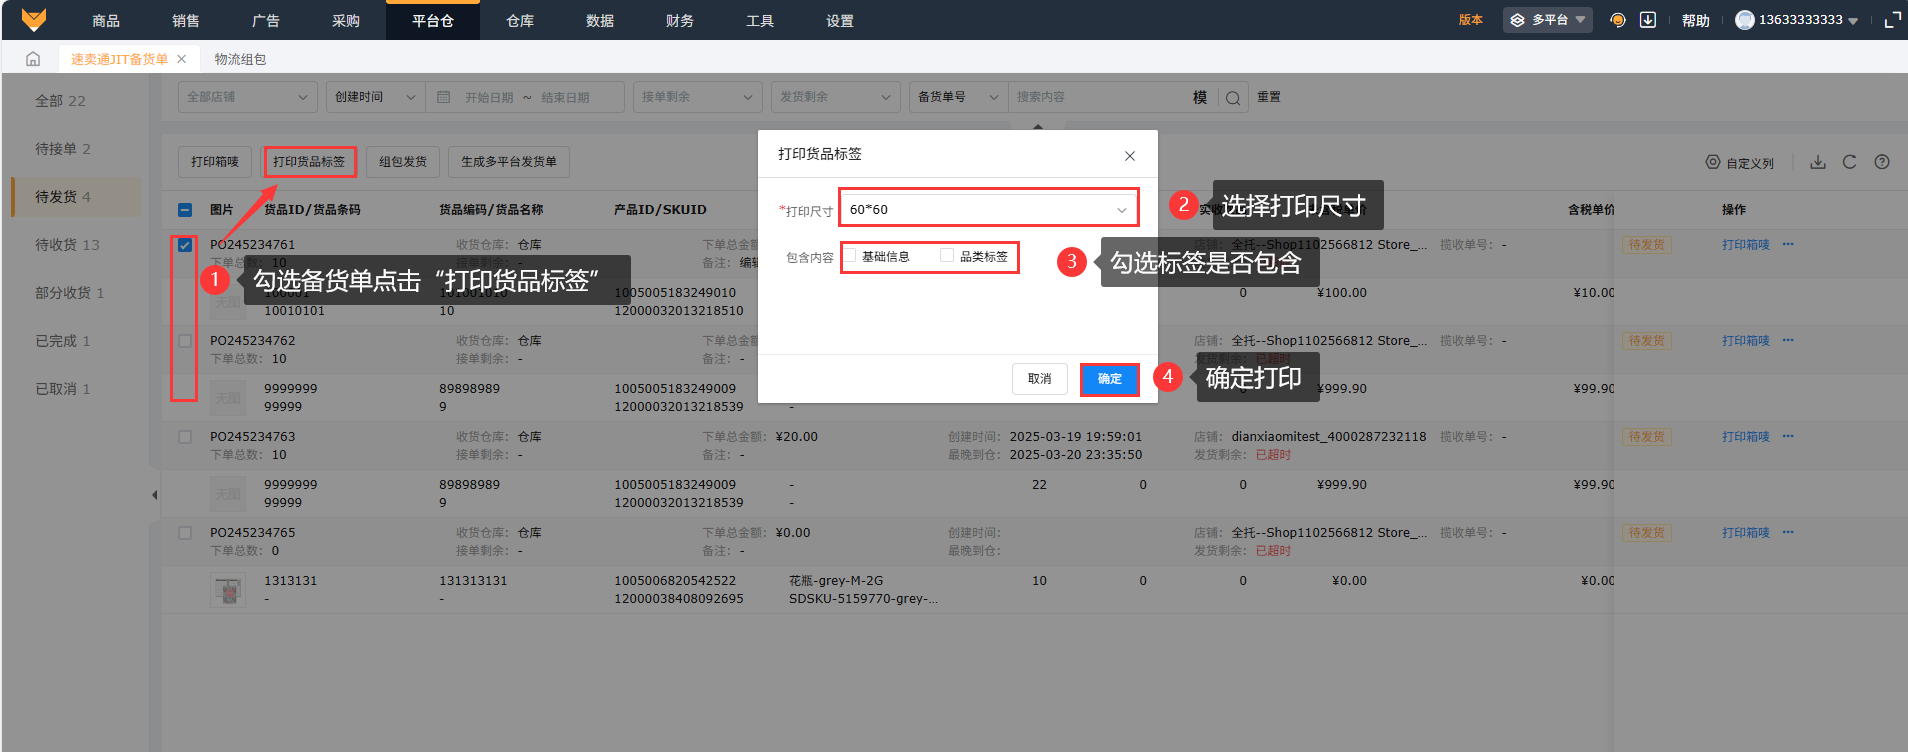
Task: Click the download center icon in header
Action: 1648,20
